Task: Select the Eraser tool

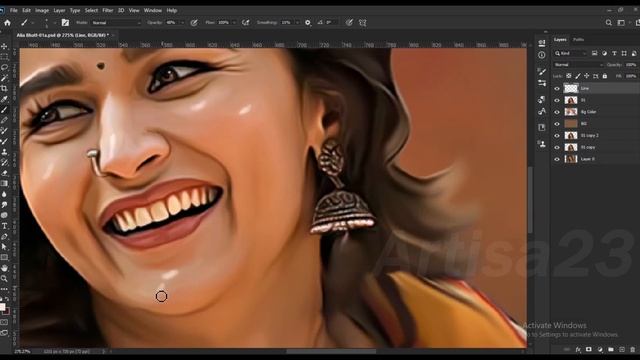Action: click(4, 173)
